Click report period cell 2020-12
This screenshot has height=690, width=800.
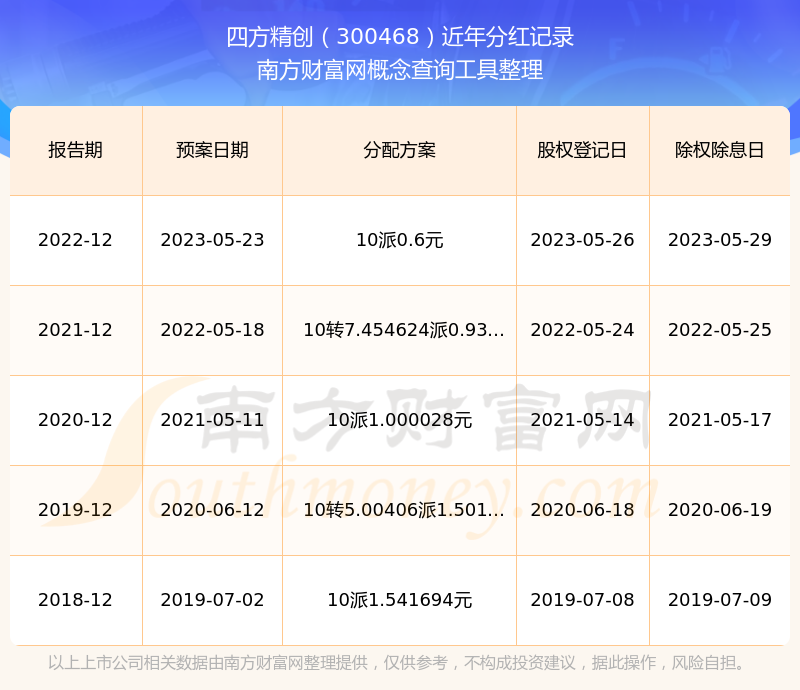(x=76, y=420)
